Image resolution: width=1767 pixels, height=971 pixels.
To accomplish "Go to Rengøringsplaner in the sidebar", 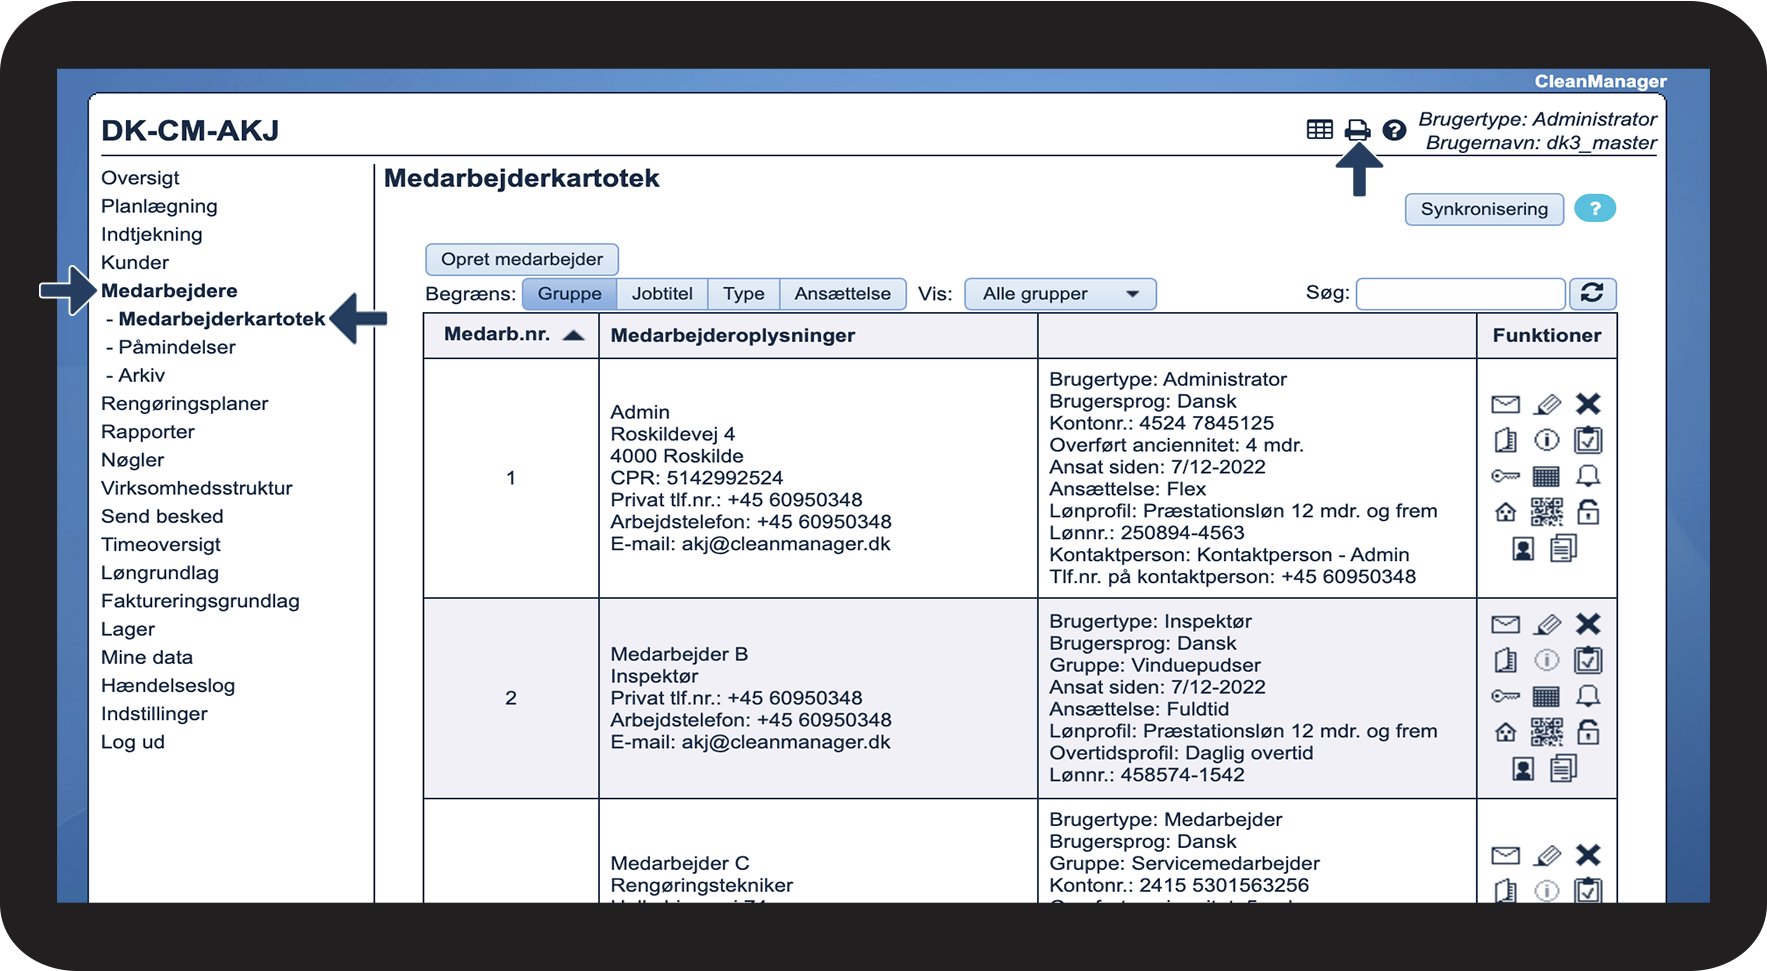I will click(185, 404).
